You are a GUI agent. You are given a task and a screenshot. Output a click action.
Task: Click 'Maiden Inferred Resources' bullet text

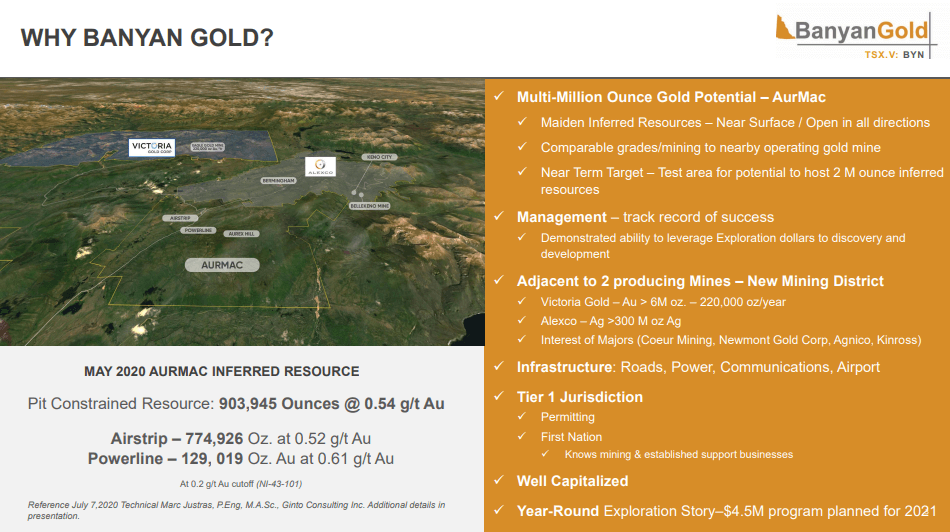click(735, 122)
